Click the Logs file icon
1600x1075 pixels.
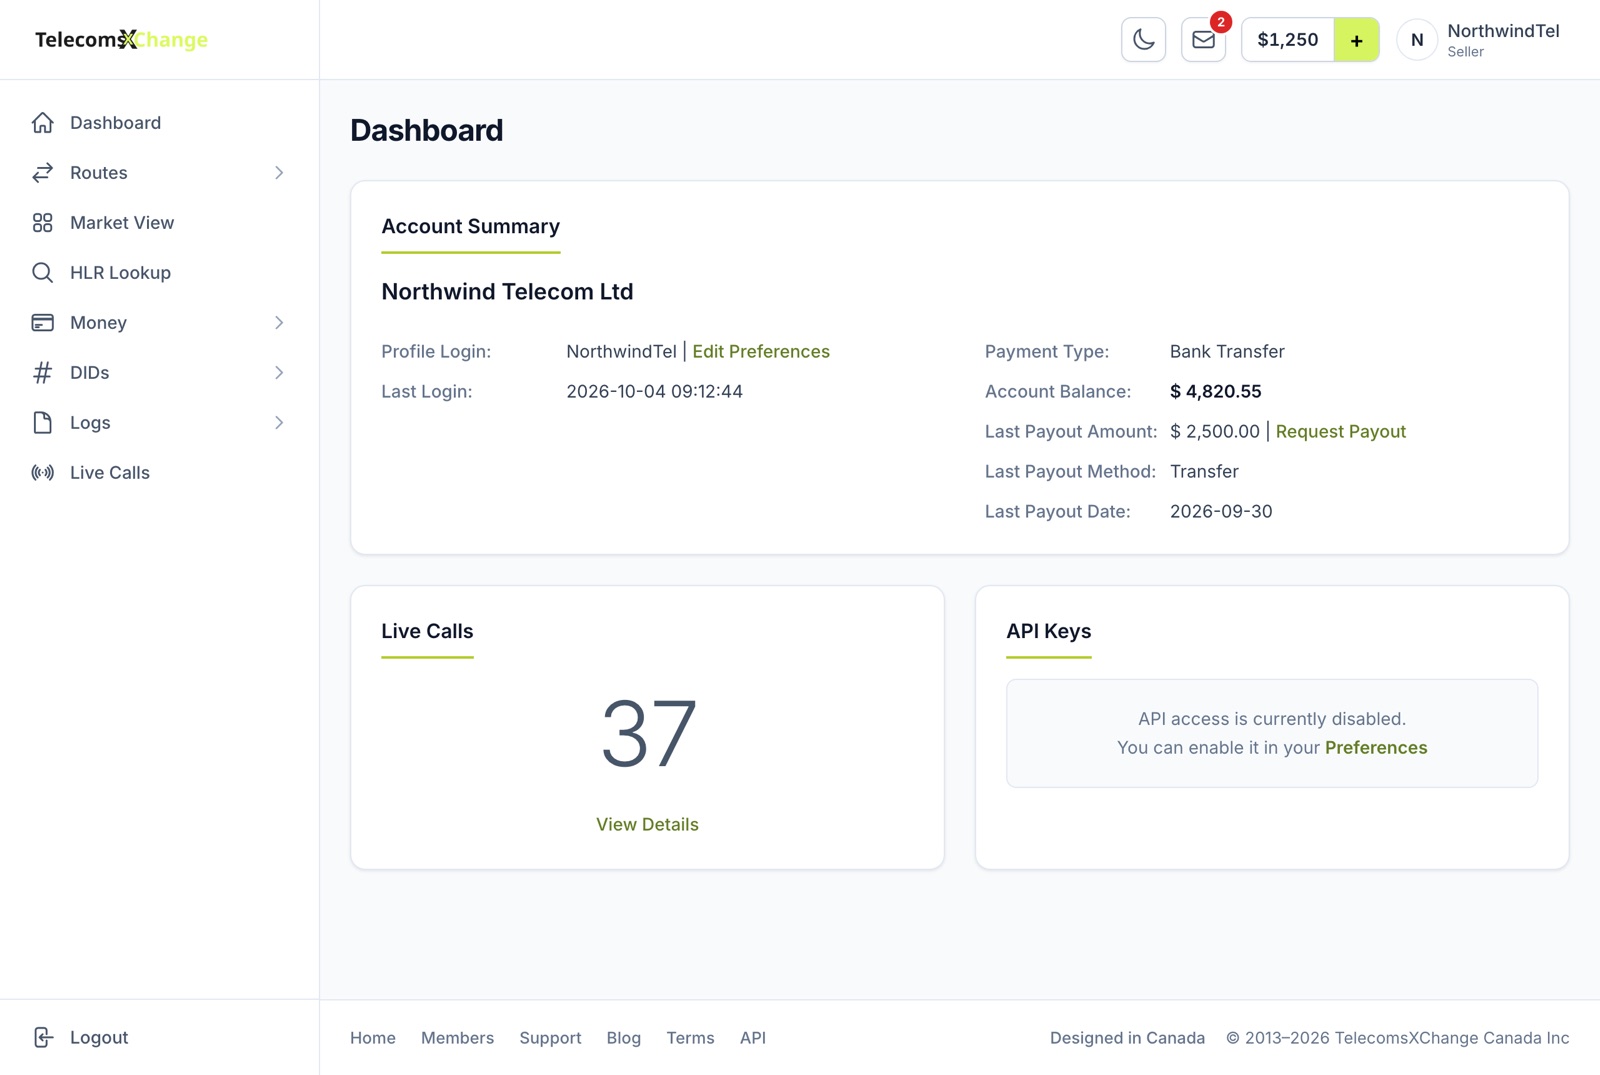click(42, 423)
